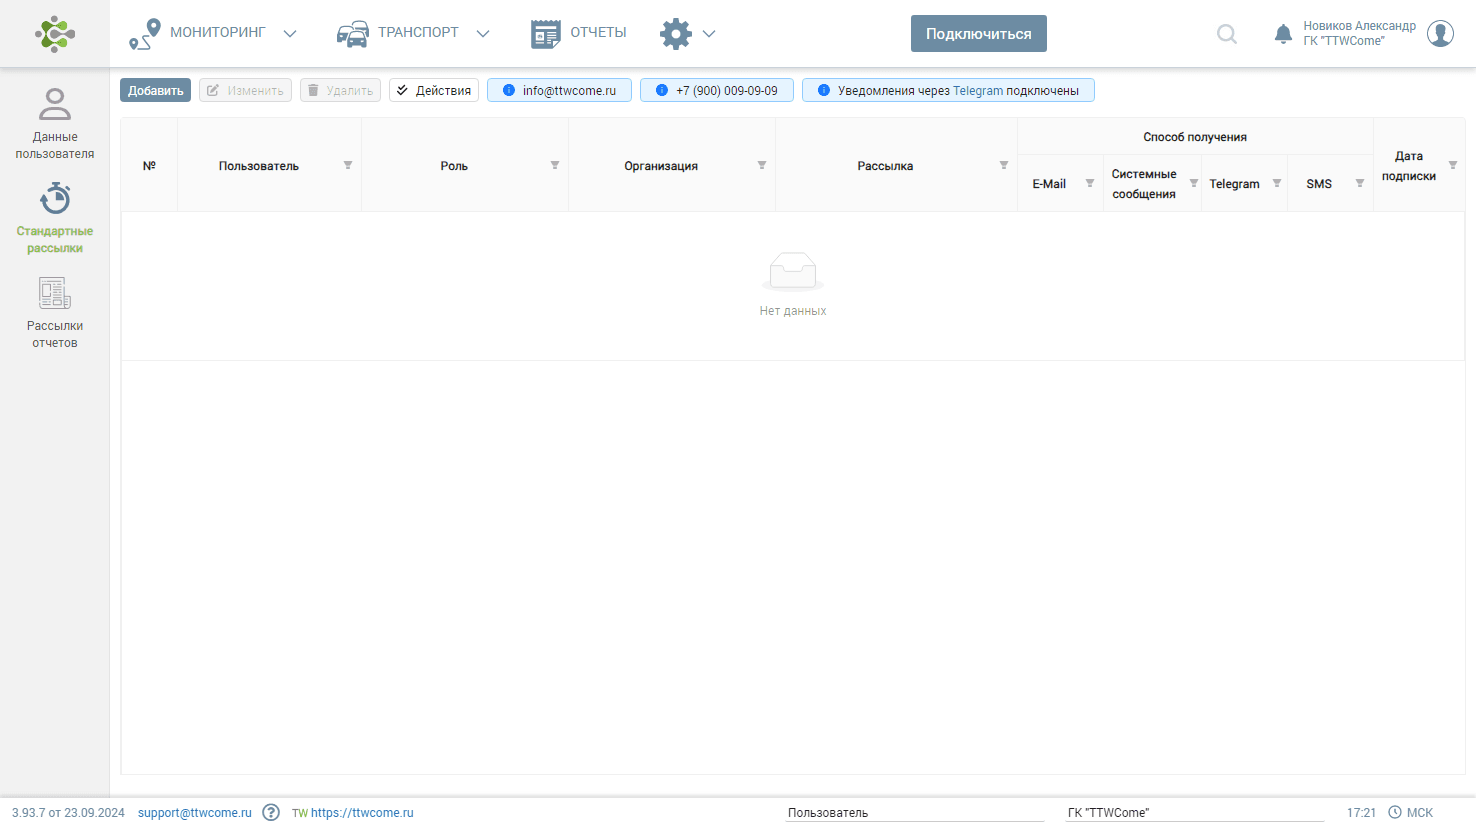Click the clock icon near МСК
The width and height of the screenshot is (1476, 828).
coord(1395,812)
